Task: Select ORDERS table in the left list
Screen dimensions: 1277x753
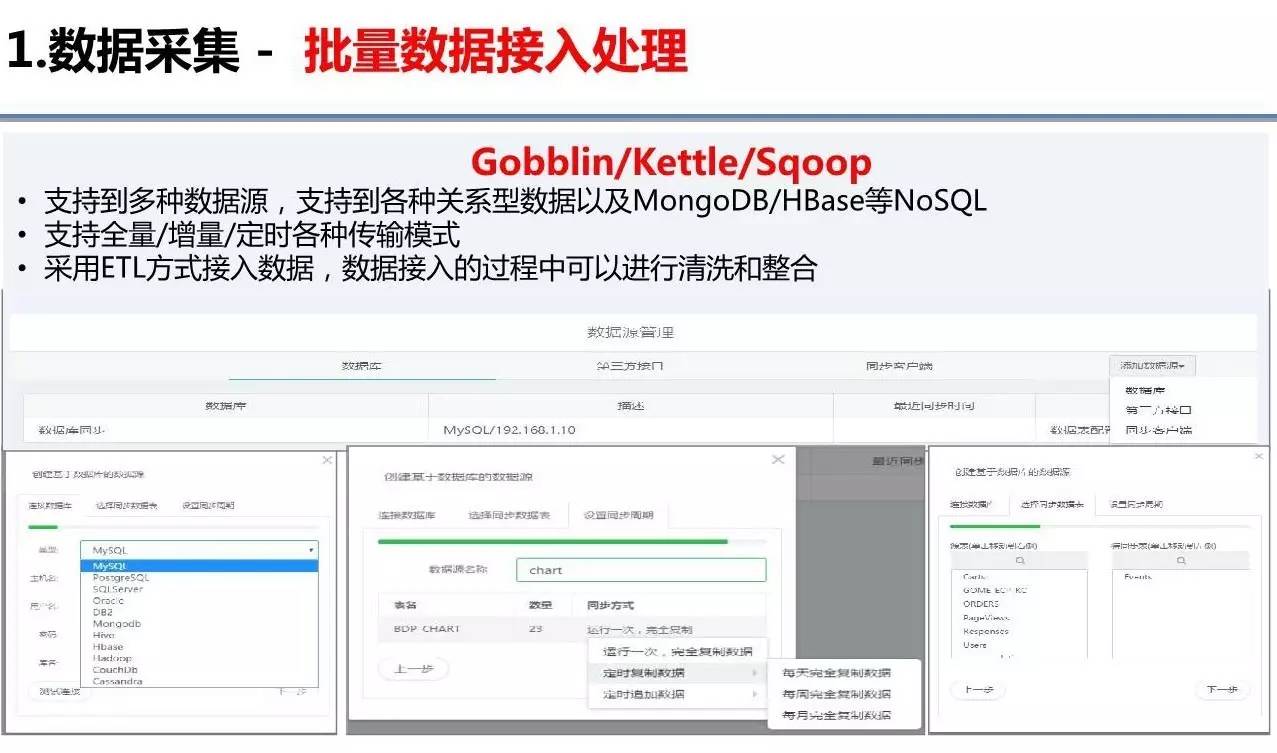Action: 981,604
